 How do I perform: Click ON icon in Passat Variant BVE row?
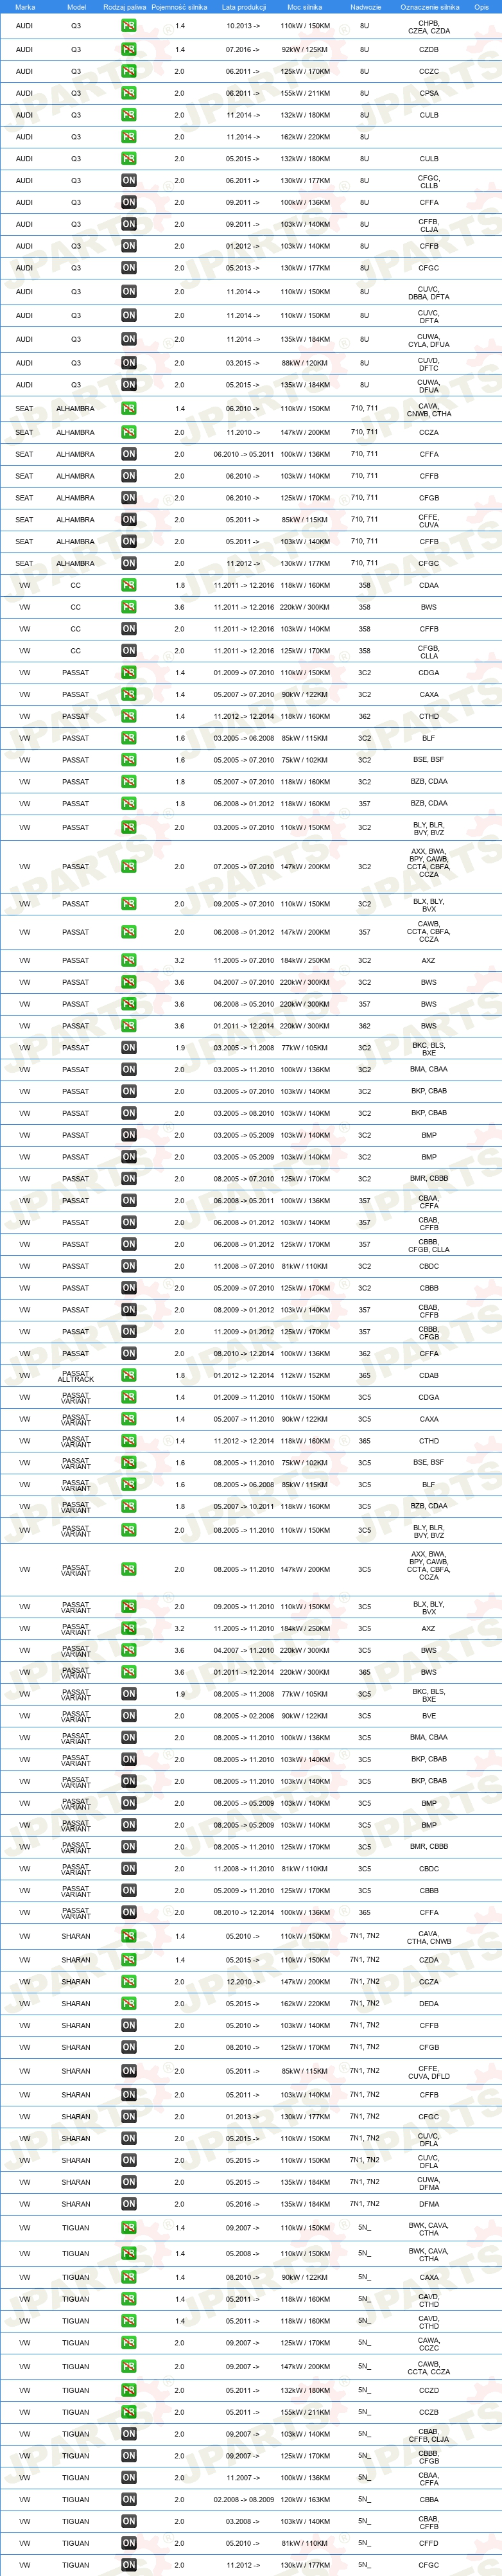point(129,1716)
